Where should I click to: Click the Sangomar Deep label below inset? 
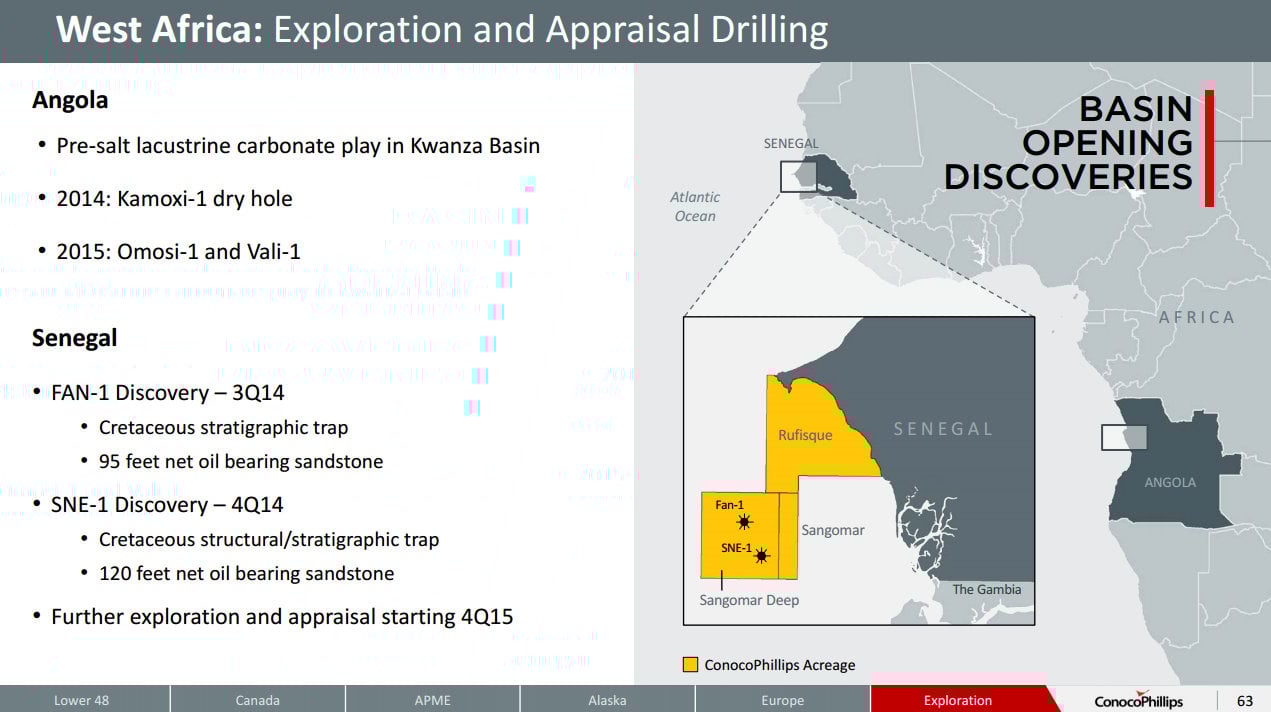(748, 600)
